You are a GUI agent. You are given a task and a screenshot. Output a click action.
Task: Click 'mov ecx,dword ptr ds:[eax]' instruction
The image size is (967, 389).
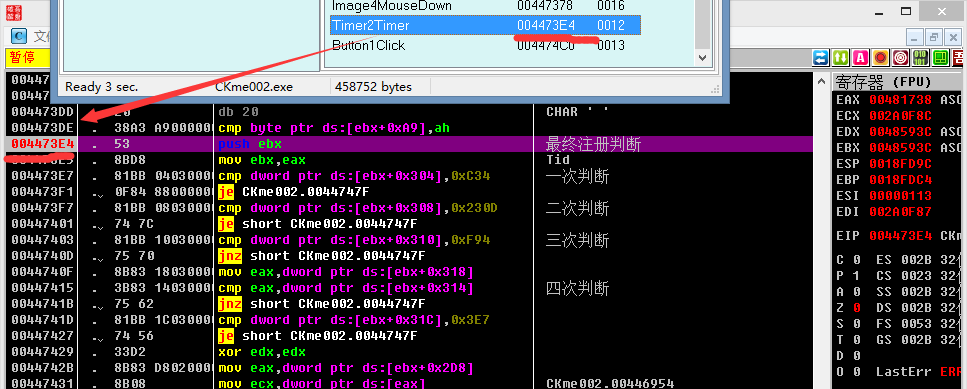coord(322,384)
